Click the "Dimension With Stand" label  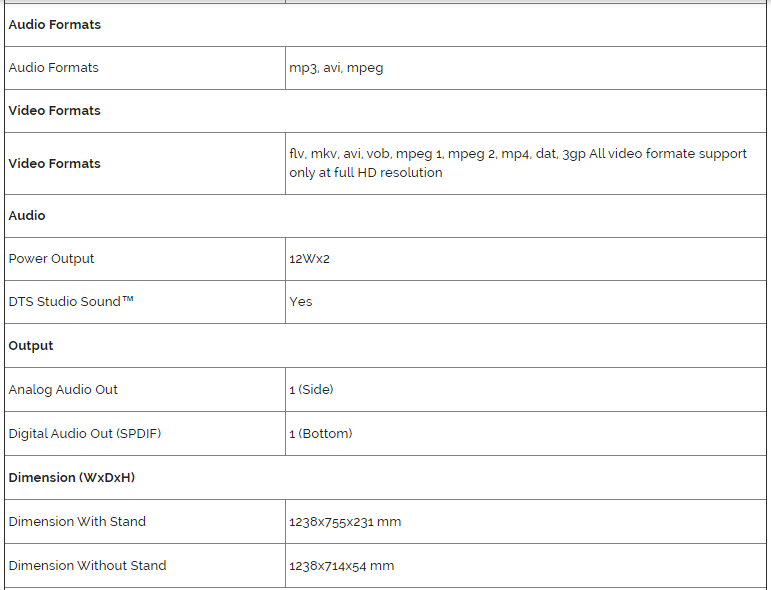pyautogui.click(x=77, y=522)
